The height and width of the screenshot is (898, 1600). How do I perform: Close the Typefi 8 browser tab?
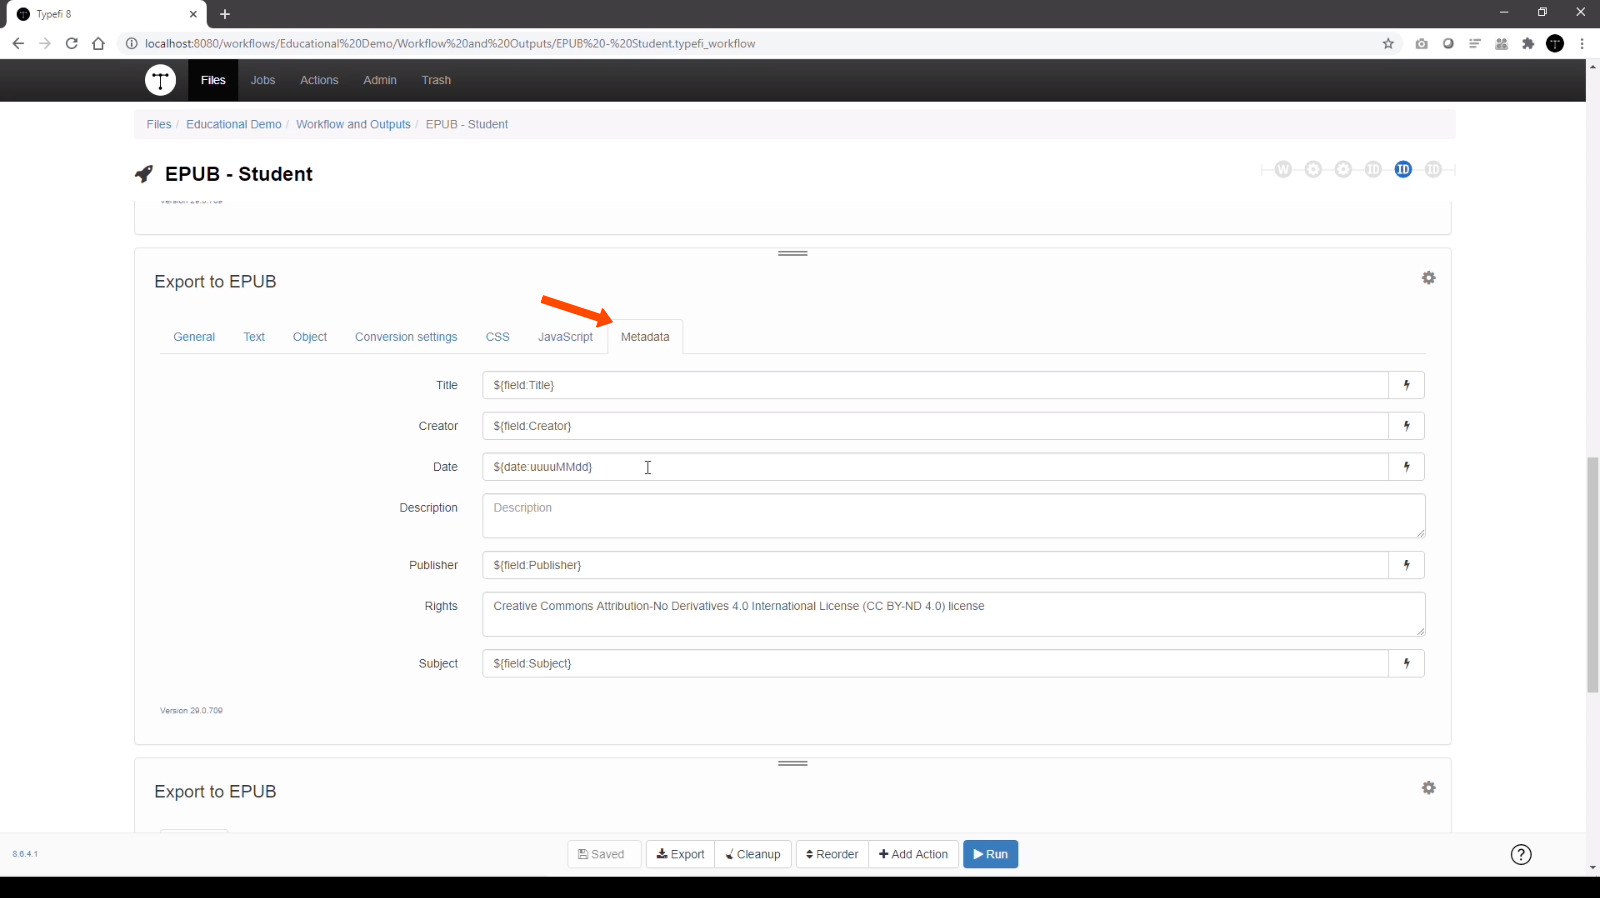tap(193, 14)
